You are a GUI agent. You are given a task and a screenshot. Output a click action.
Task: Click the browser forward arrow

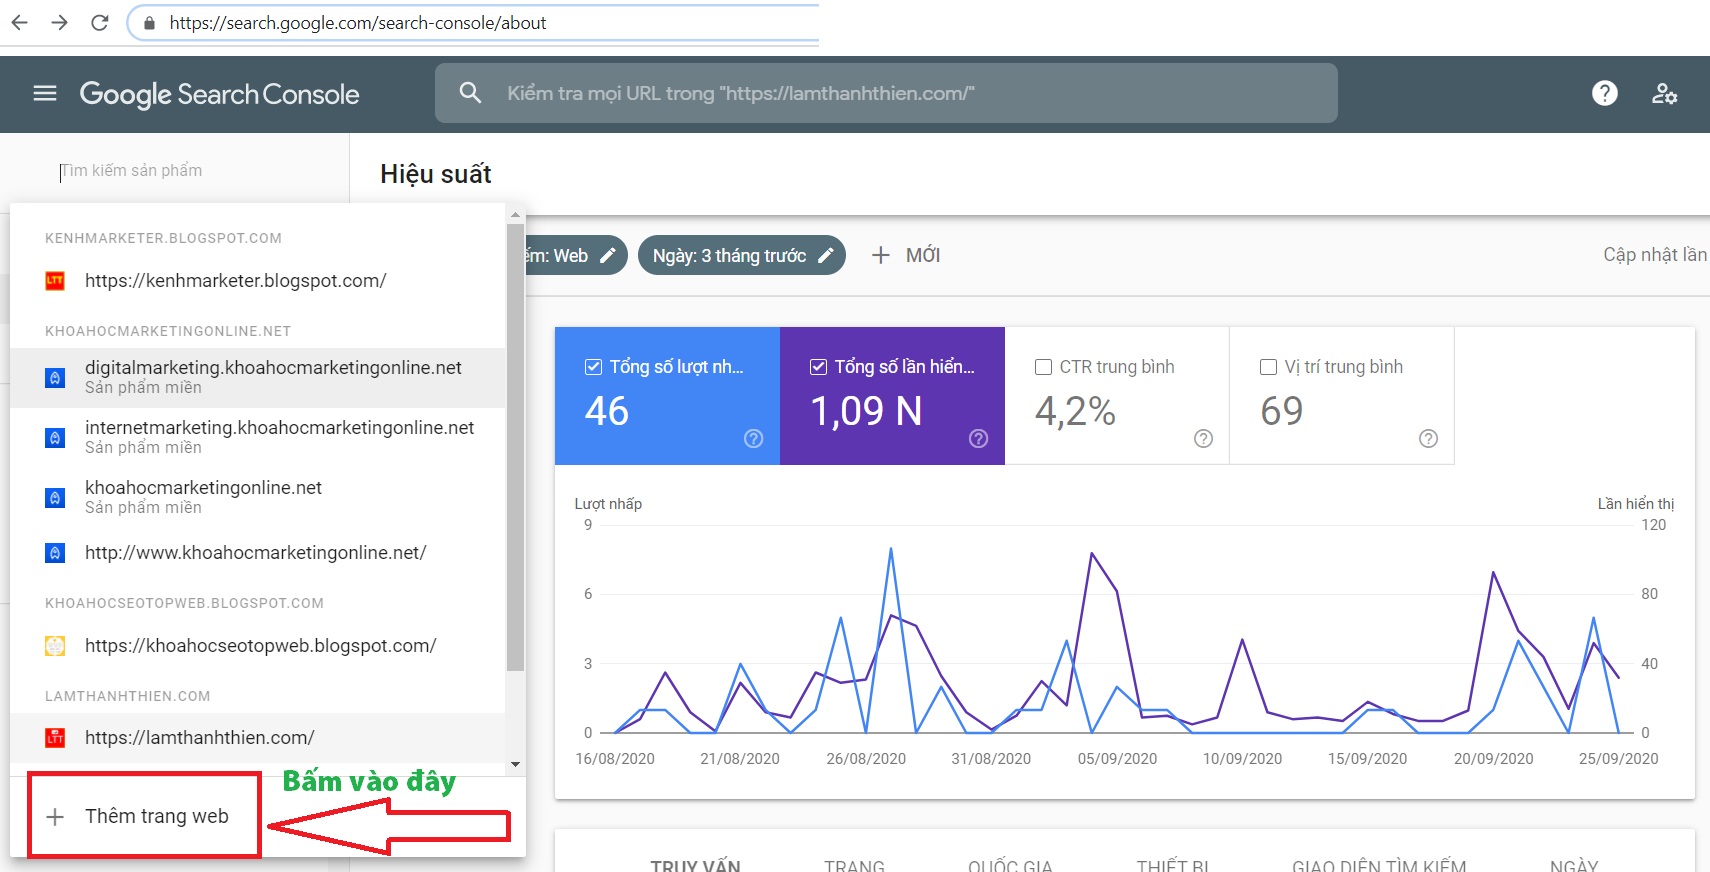pos(59,22)
